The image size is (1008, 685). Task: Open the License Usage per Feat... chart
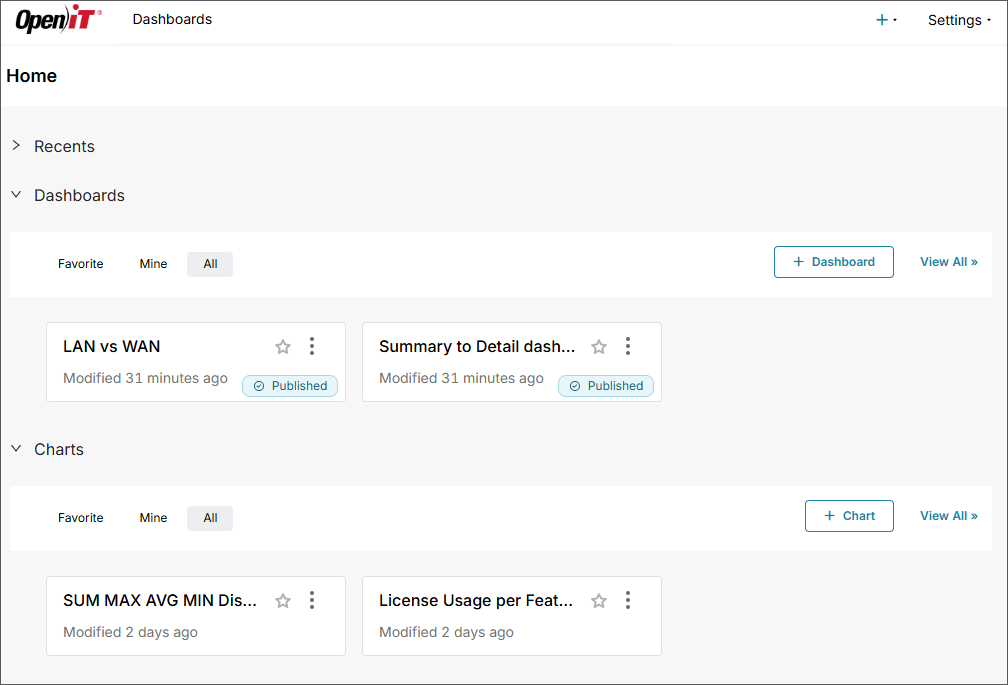tap(476, 600)
